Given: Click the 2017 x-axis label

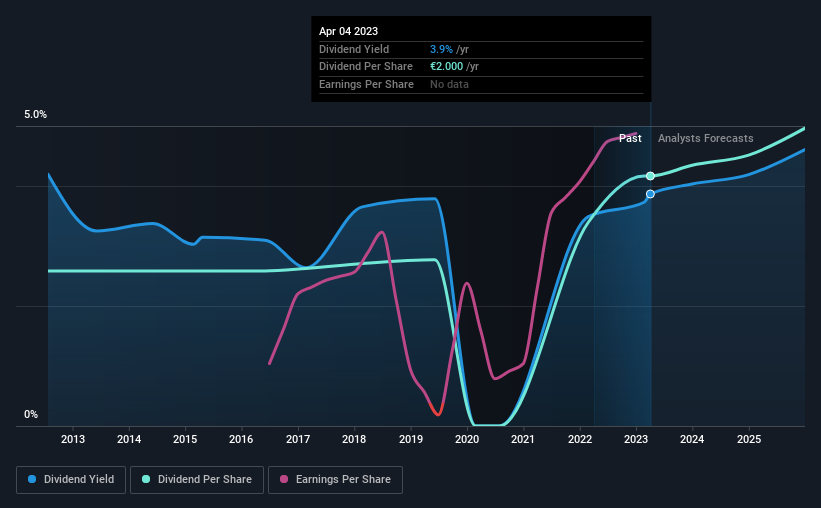Looking at the screenshot, I should [x=298, y=439].
